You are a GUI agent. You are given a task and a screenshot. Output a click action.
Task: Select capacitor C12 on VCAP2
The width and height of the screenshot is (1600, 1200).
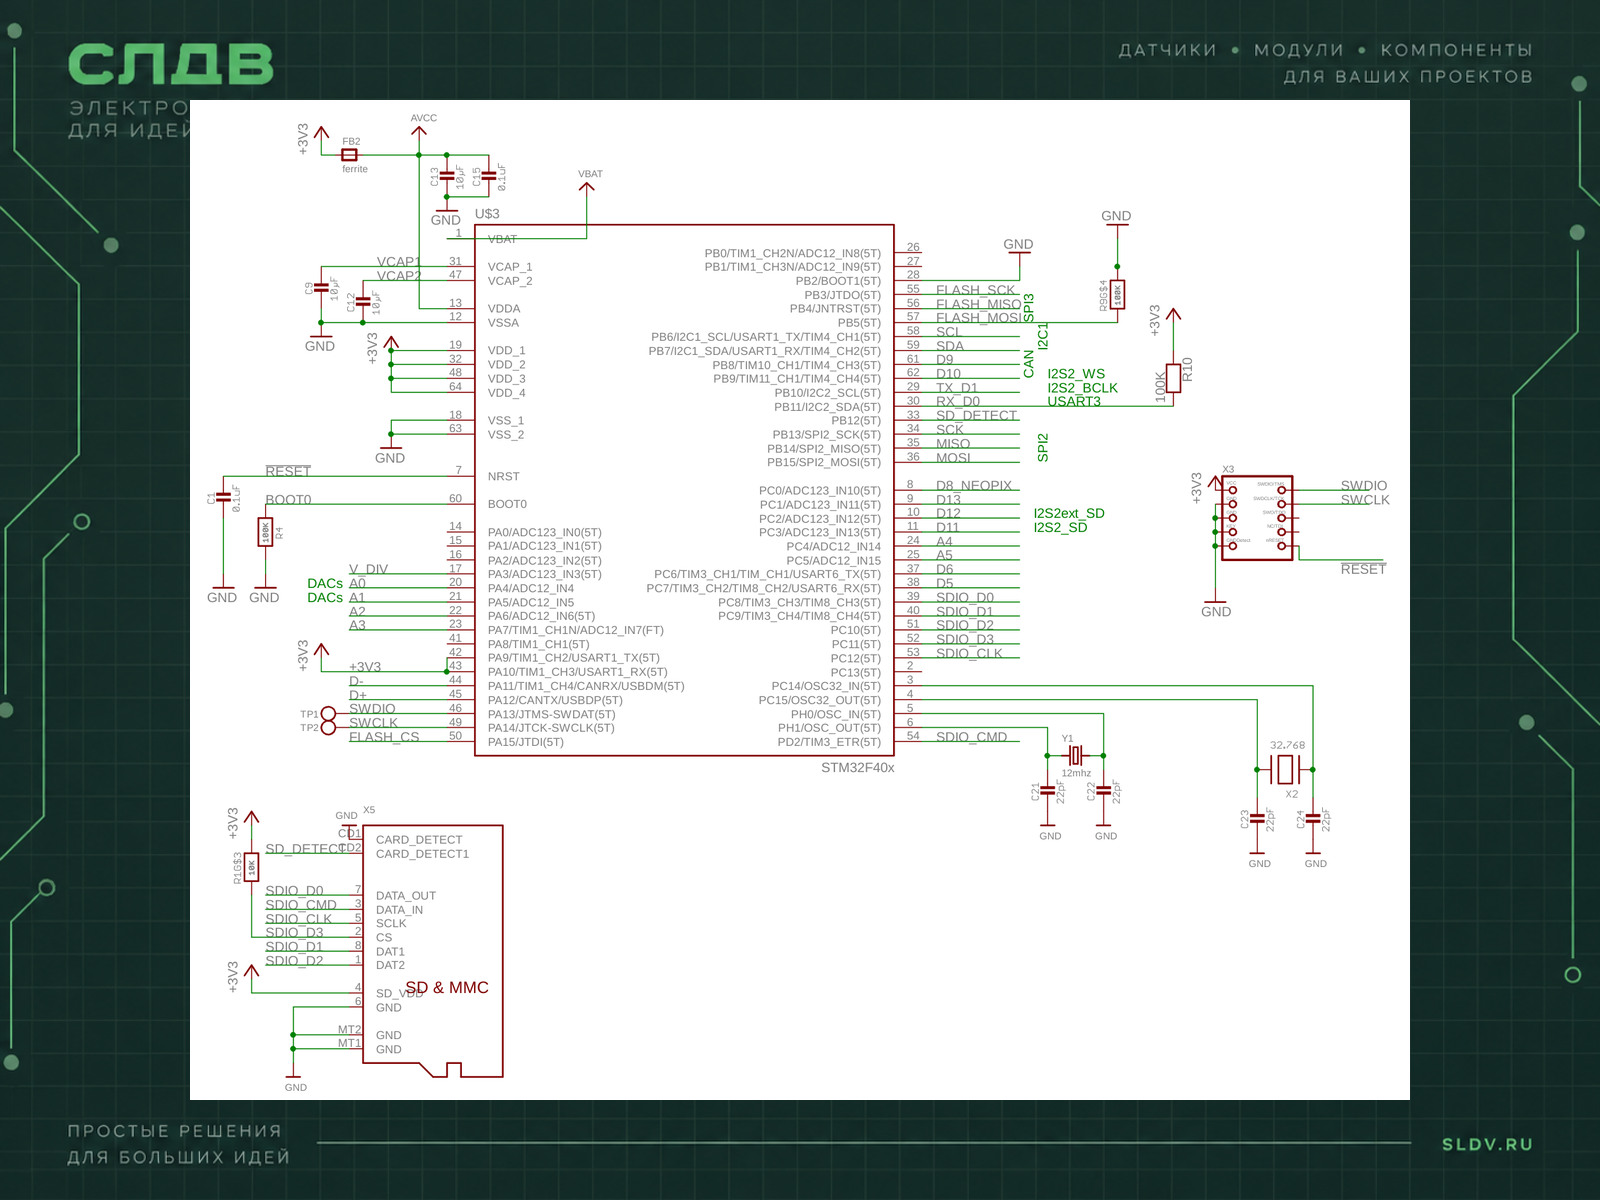tap(363, 302)
